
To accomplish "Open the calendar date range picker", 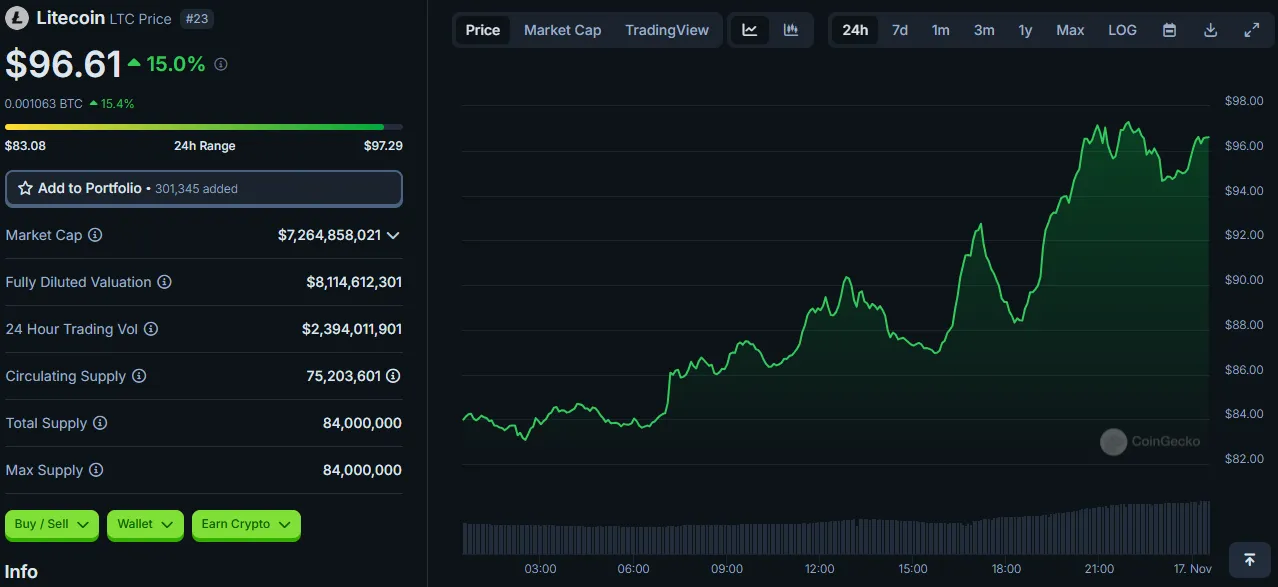I will [1169, 30].
